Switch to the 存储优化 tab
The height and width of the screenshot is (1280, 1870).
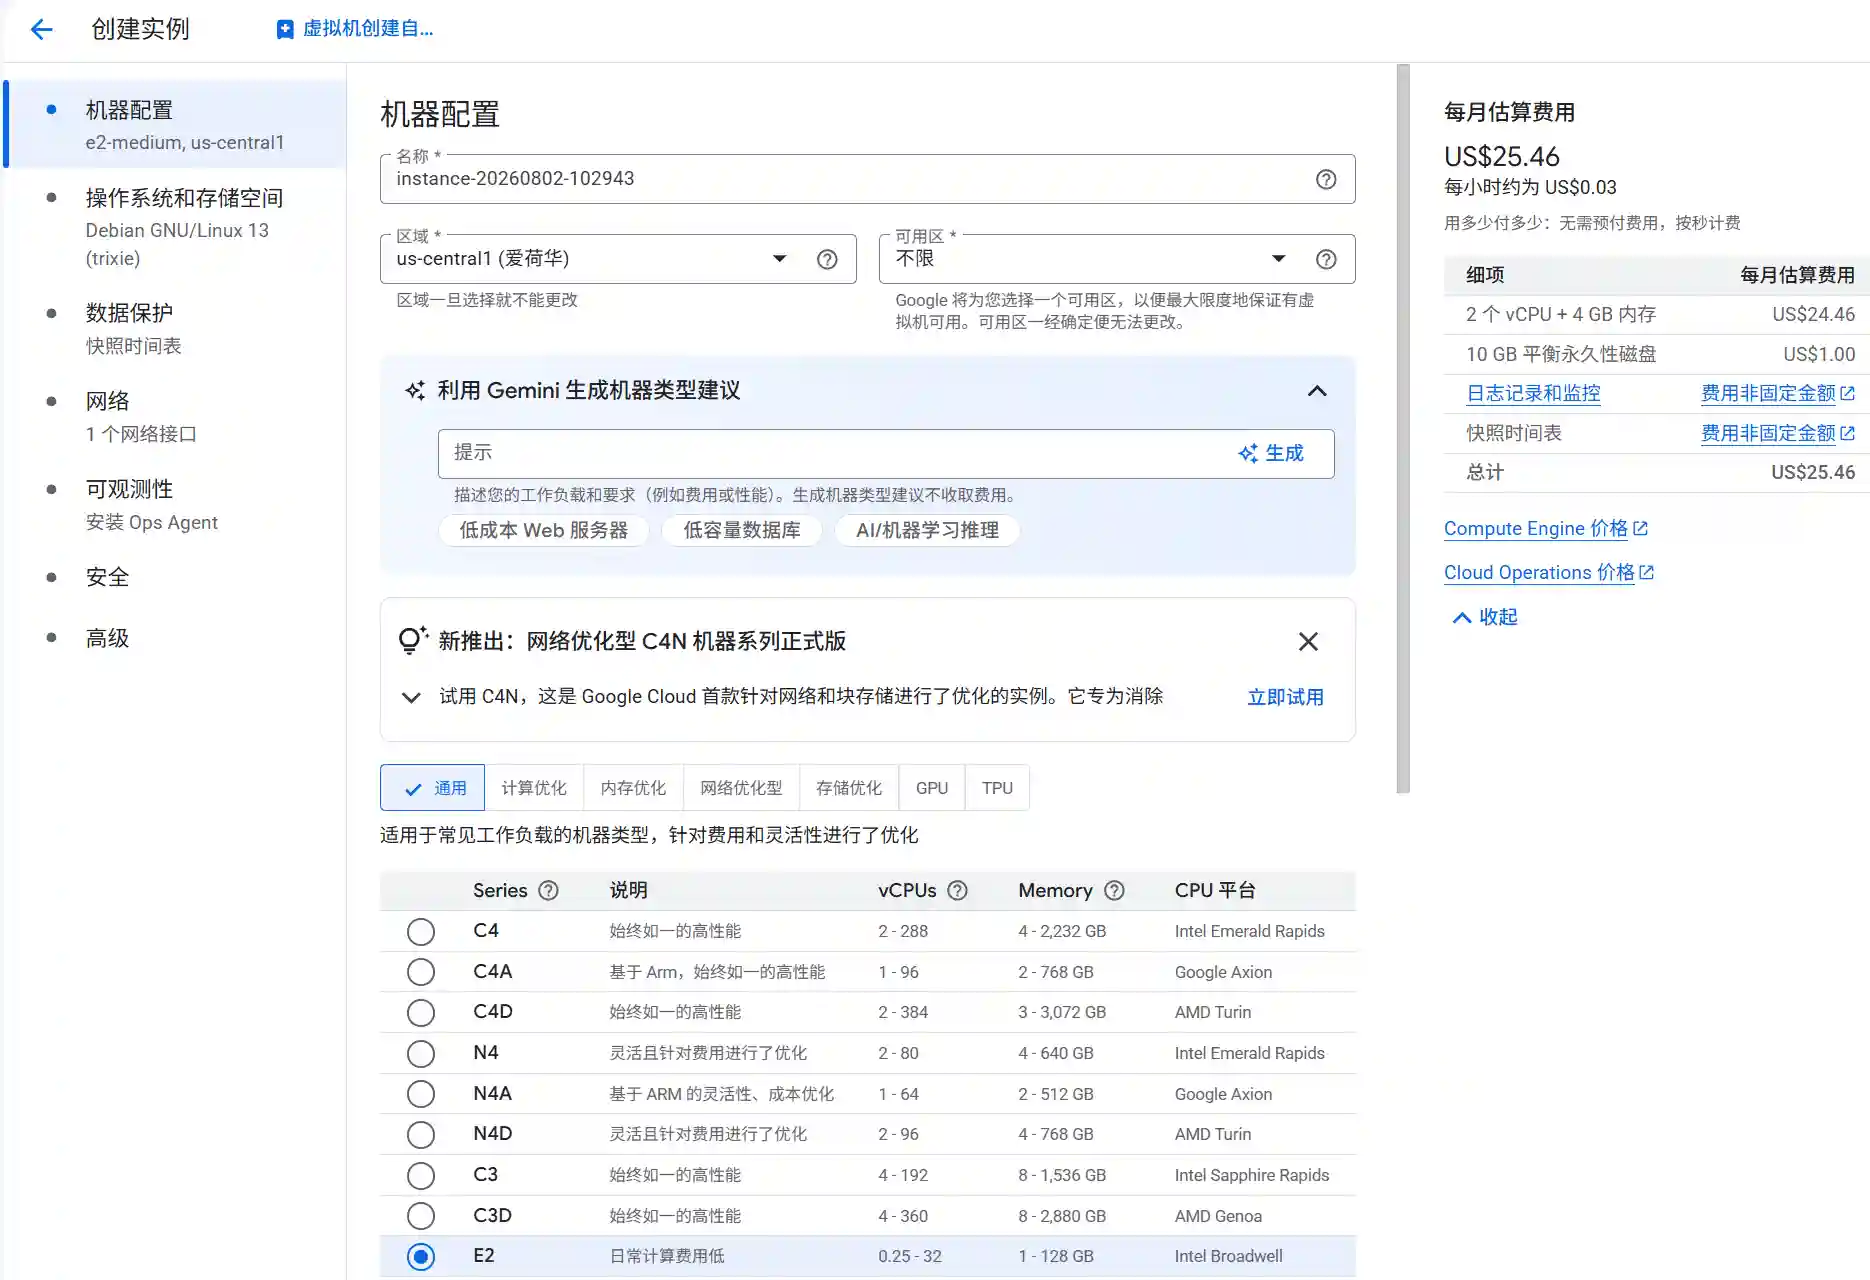click(x=849, y=788)
